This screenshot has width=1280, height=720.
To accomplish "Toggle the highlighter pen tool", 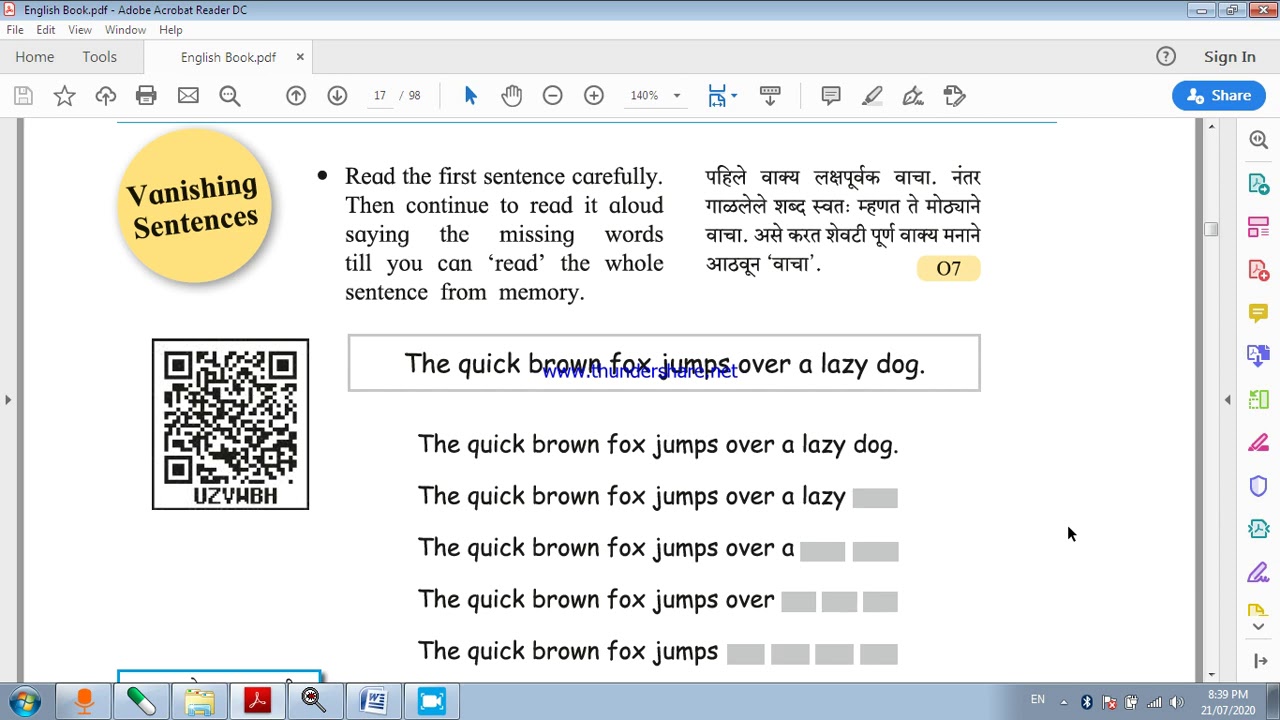I will [872, 96].
